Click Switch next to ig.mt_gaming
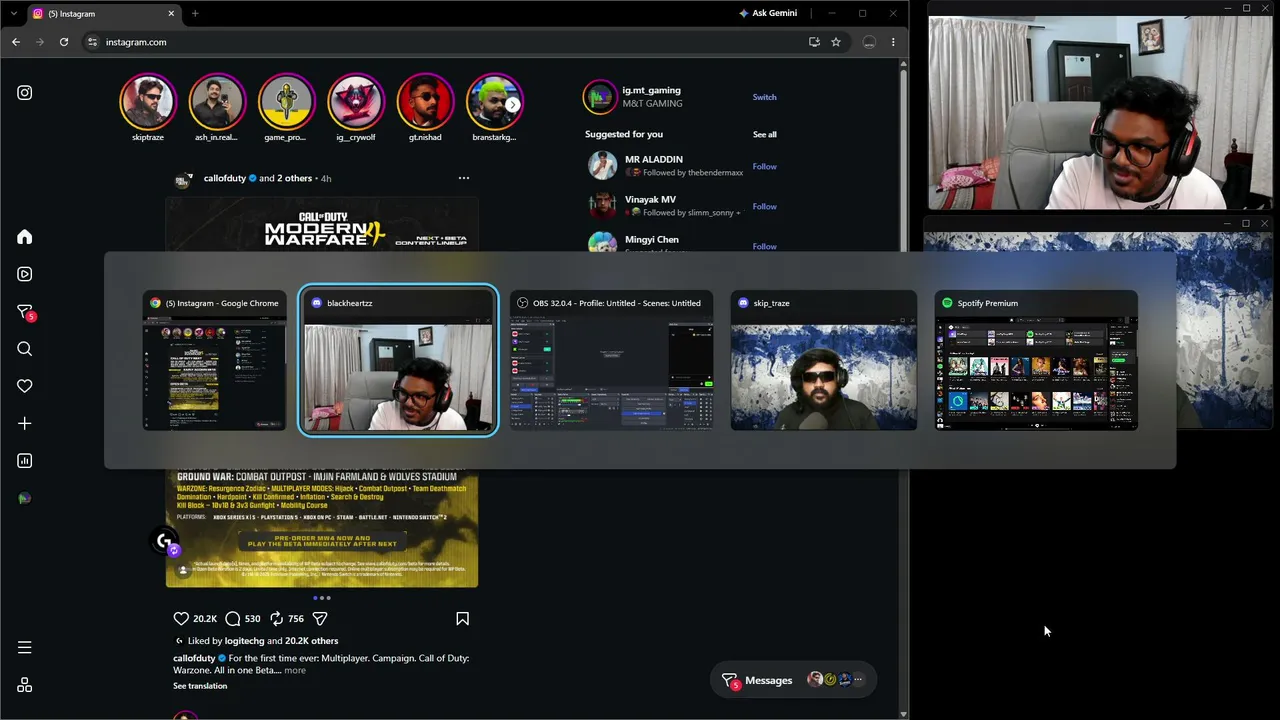 pos(764,97)
